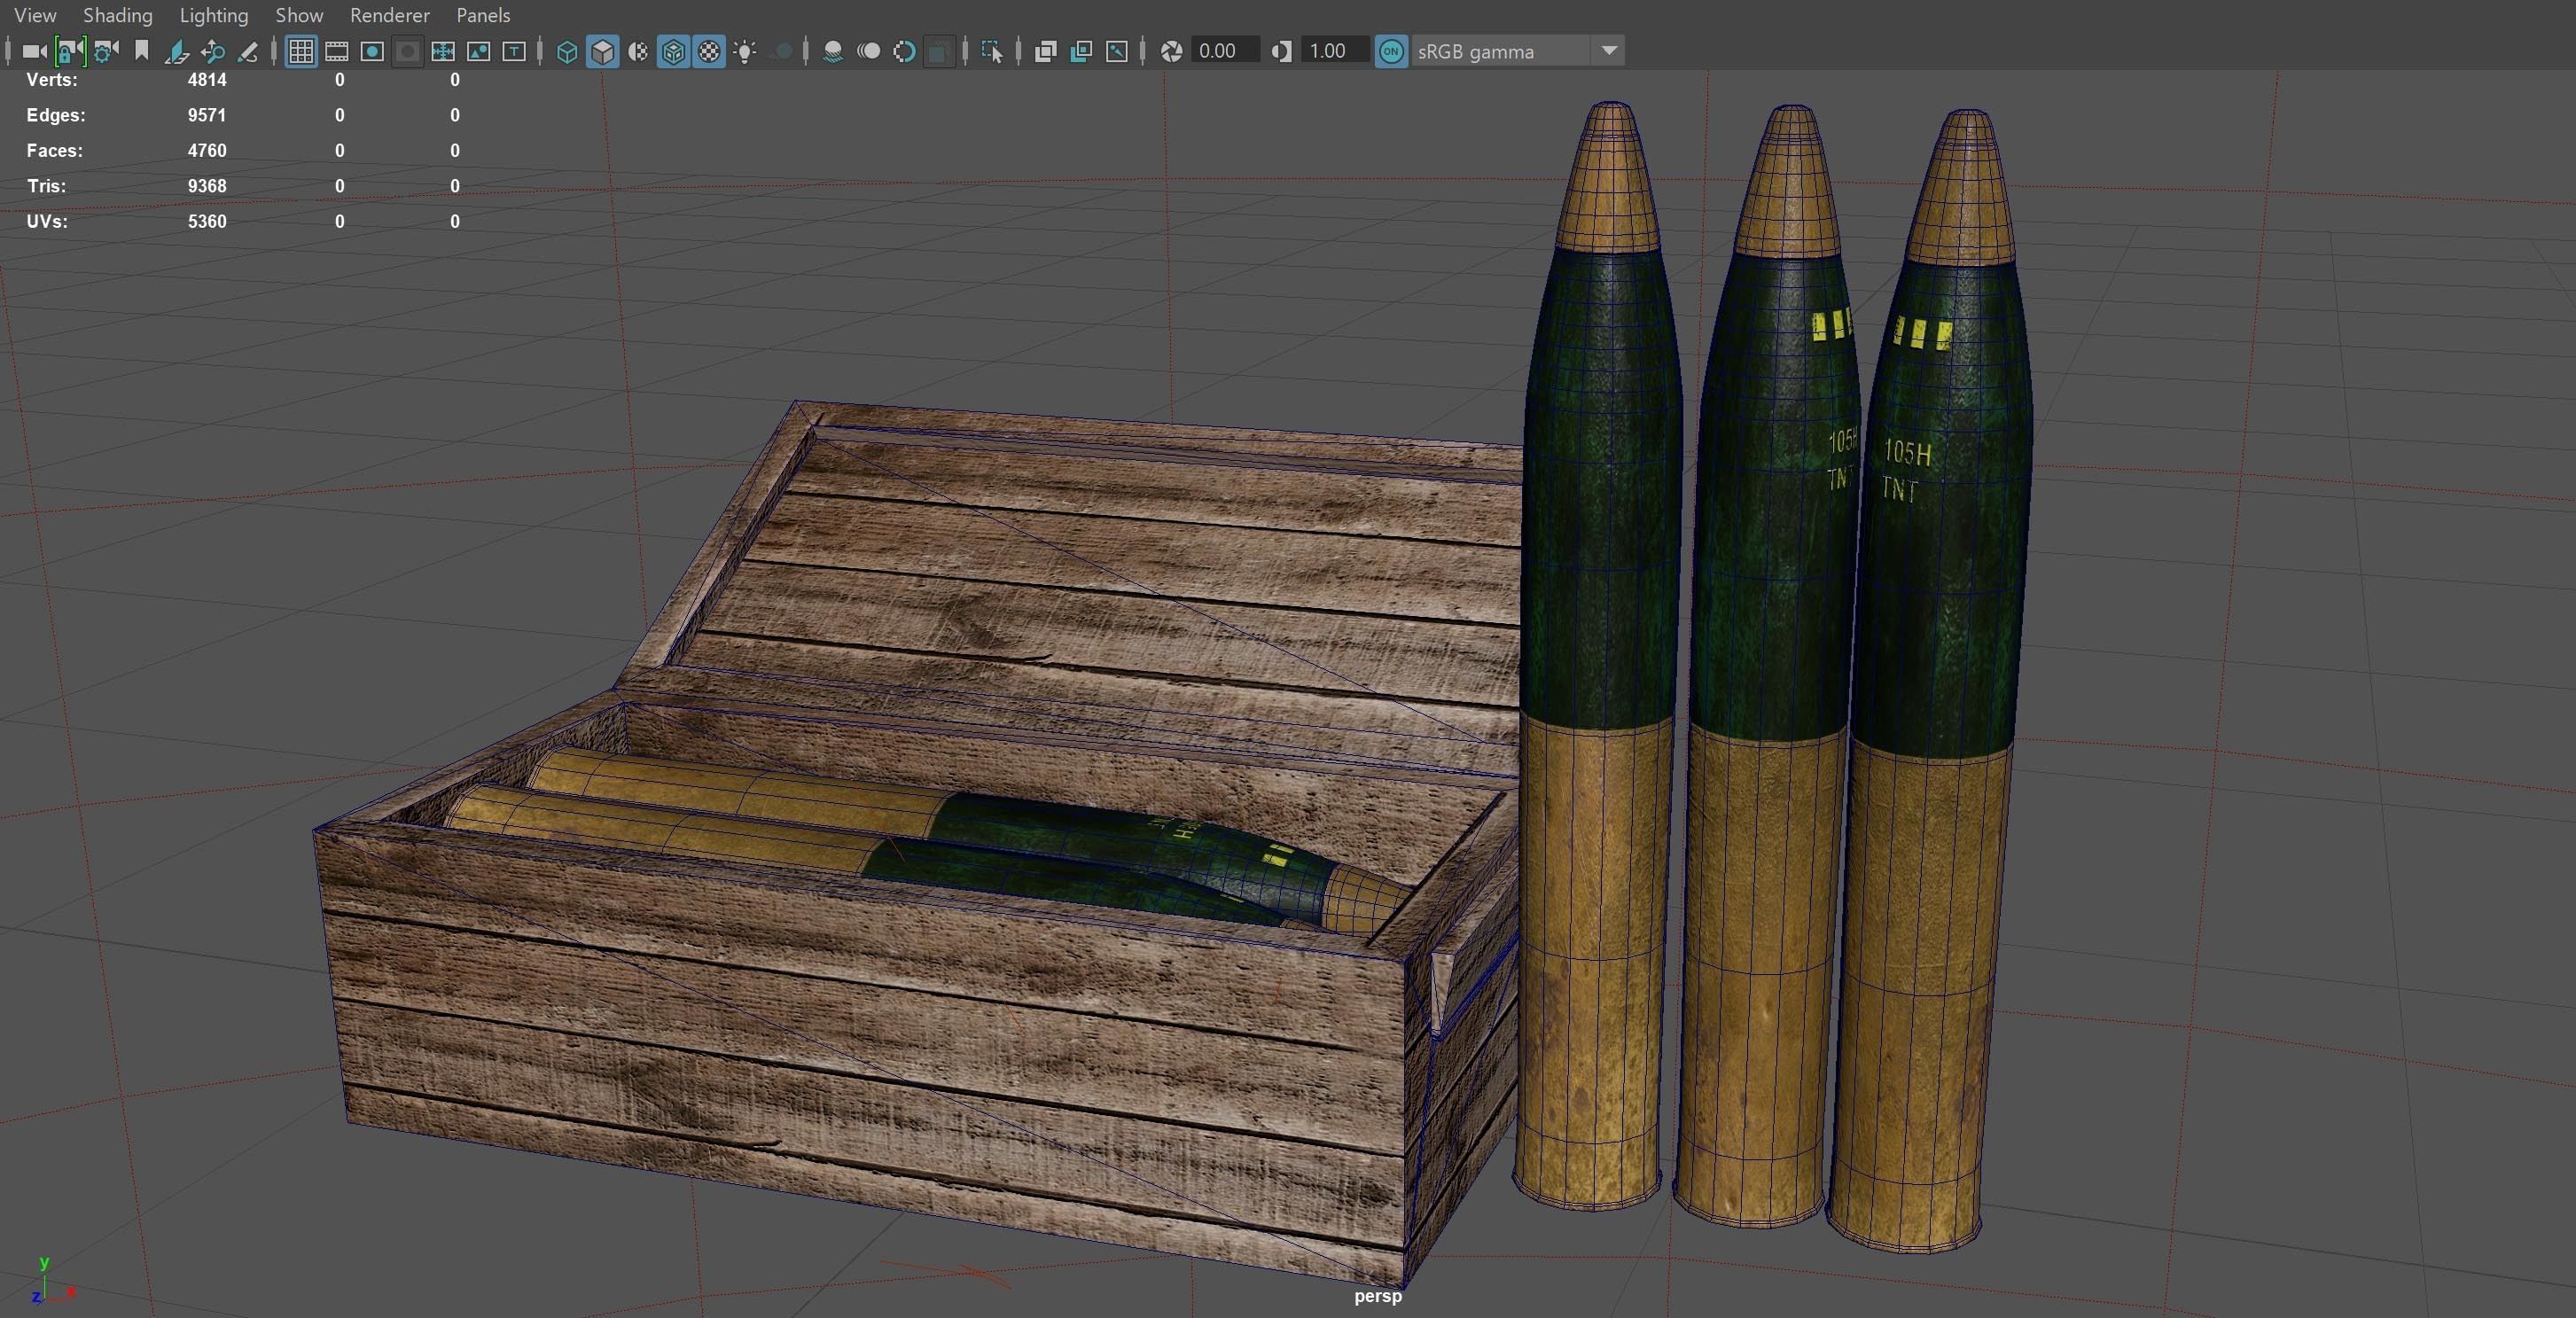Open the Renderer menu
Image resolution: width=2576 pixels, height=1318 pixels.
[389, 15]
